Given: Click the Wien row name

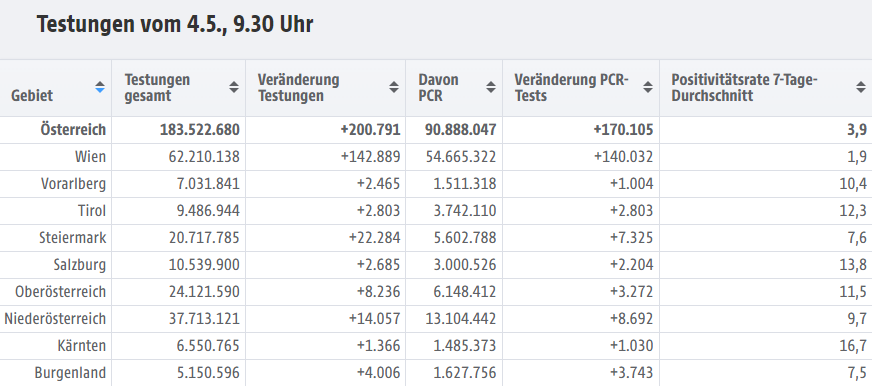Looking at the screenshot, I should [x=90, y=157].
